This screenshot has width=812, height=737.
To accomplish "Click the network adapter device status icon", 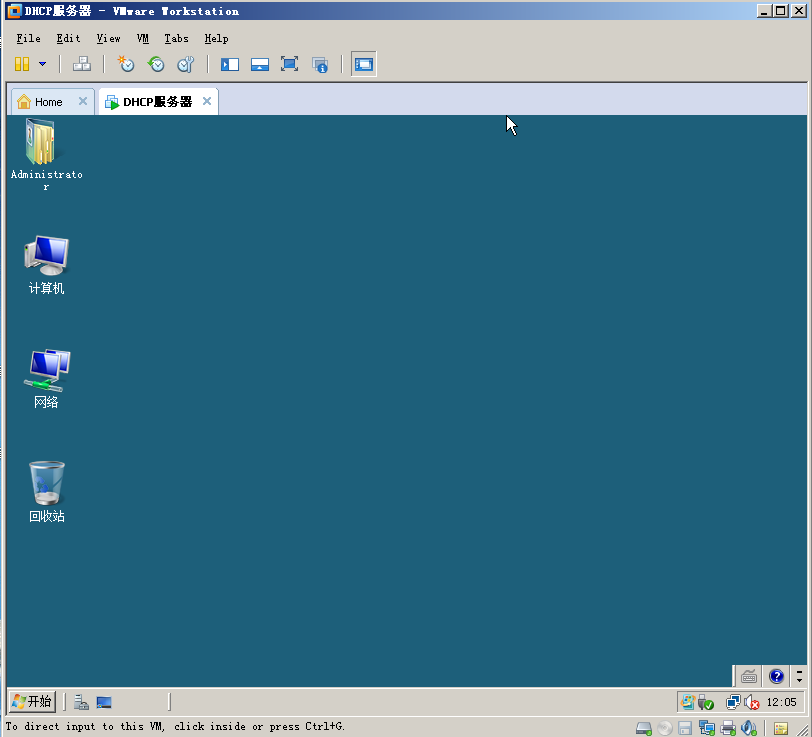I will pos(707,728).
